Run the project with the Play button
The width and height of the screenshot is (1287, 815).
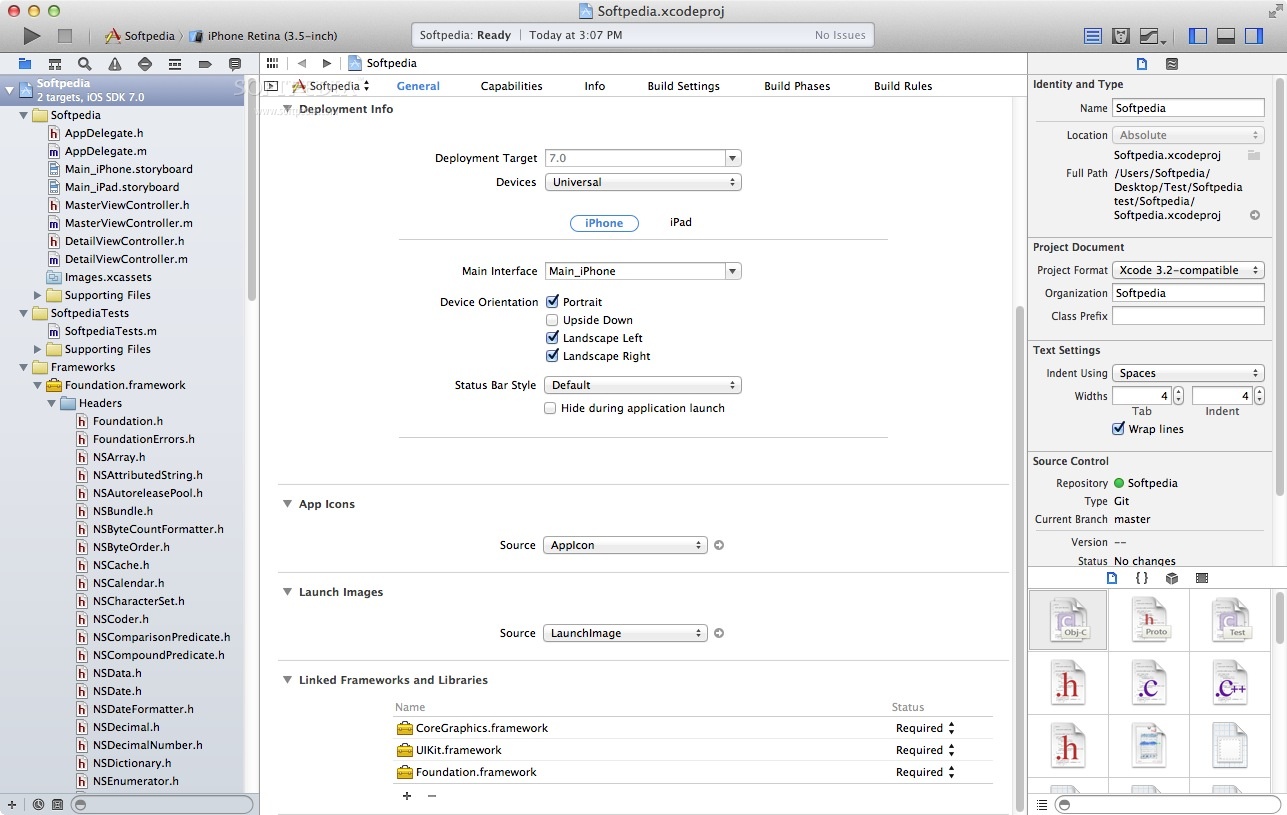pos(32,36)
